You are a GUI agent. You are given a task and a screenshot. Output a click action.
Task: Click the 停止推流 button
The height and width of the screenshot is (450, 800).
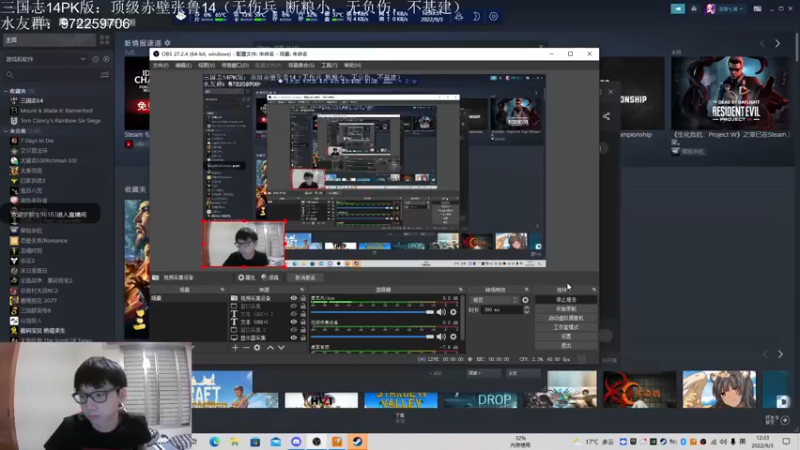click(x=566, y=300)
